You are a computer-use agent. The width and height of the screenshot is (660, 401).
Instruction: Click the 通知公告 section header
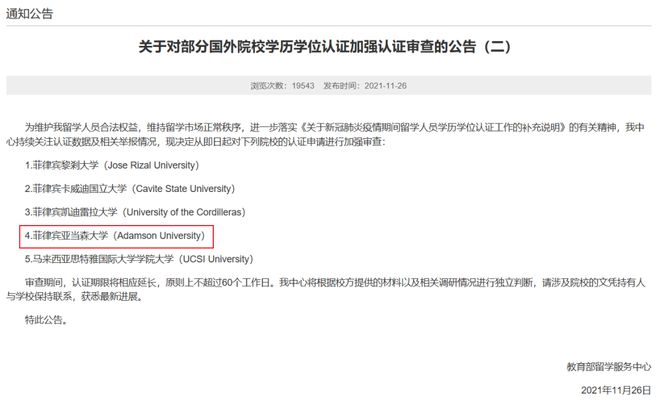pyautogui.click(x=29, y=14)
